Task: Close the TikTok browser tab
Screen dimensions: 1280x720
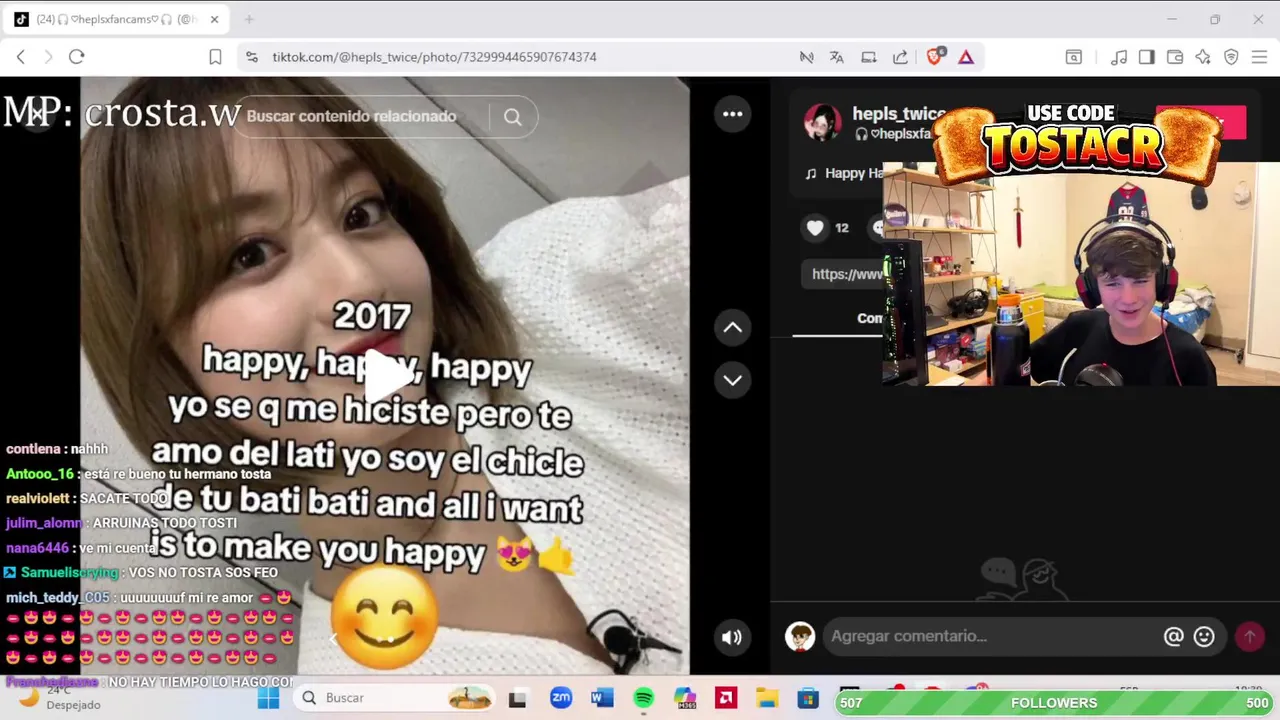Action: pos(214,19)
